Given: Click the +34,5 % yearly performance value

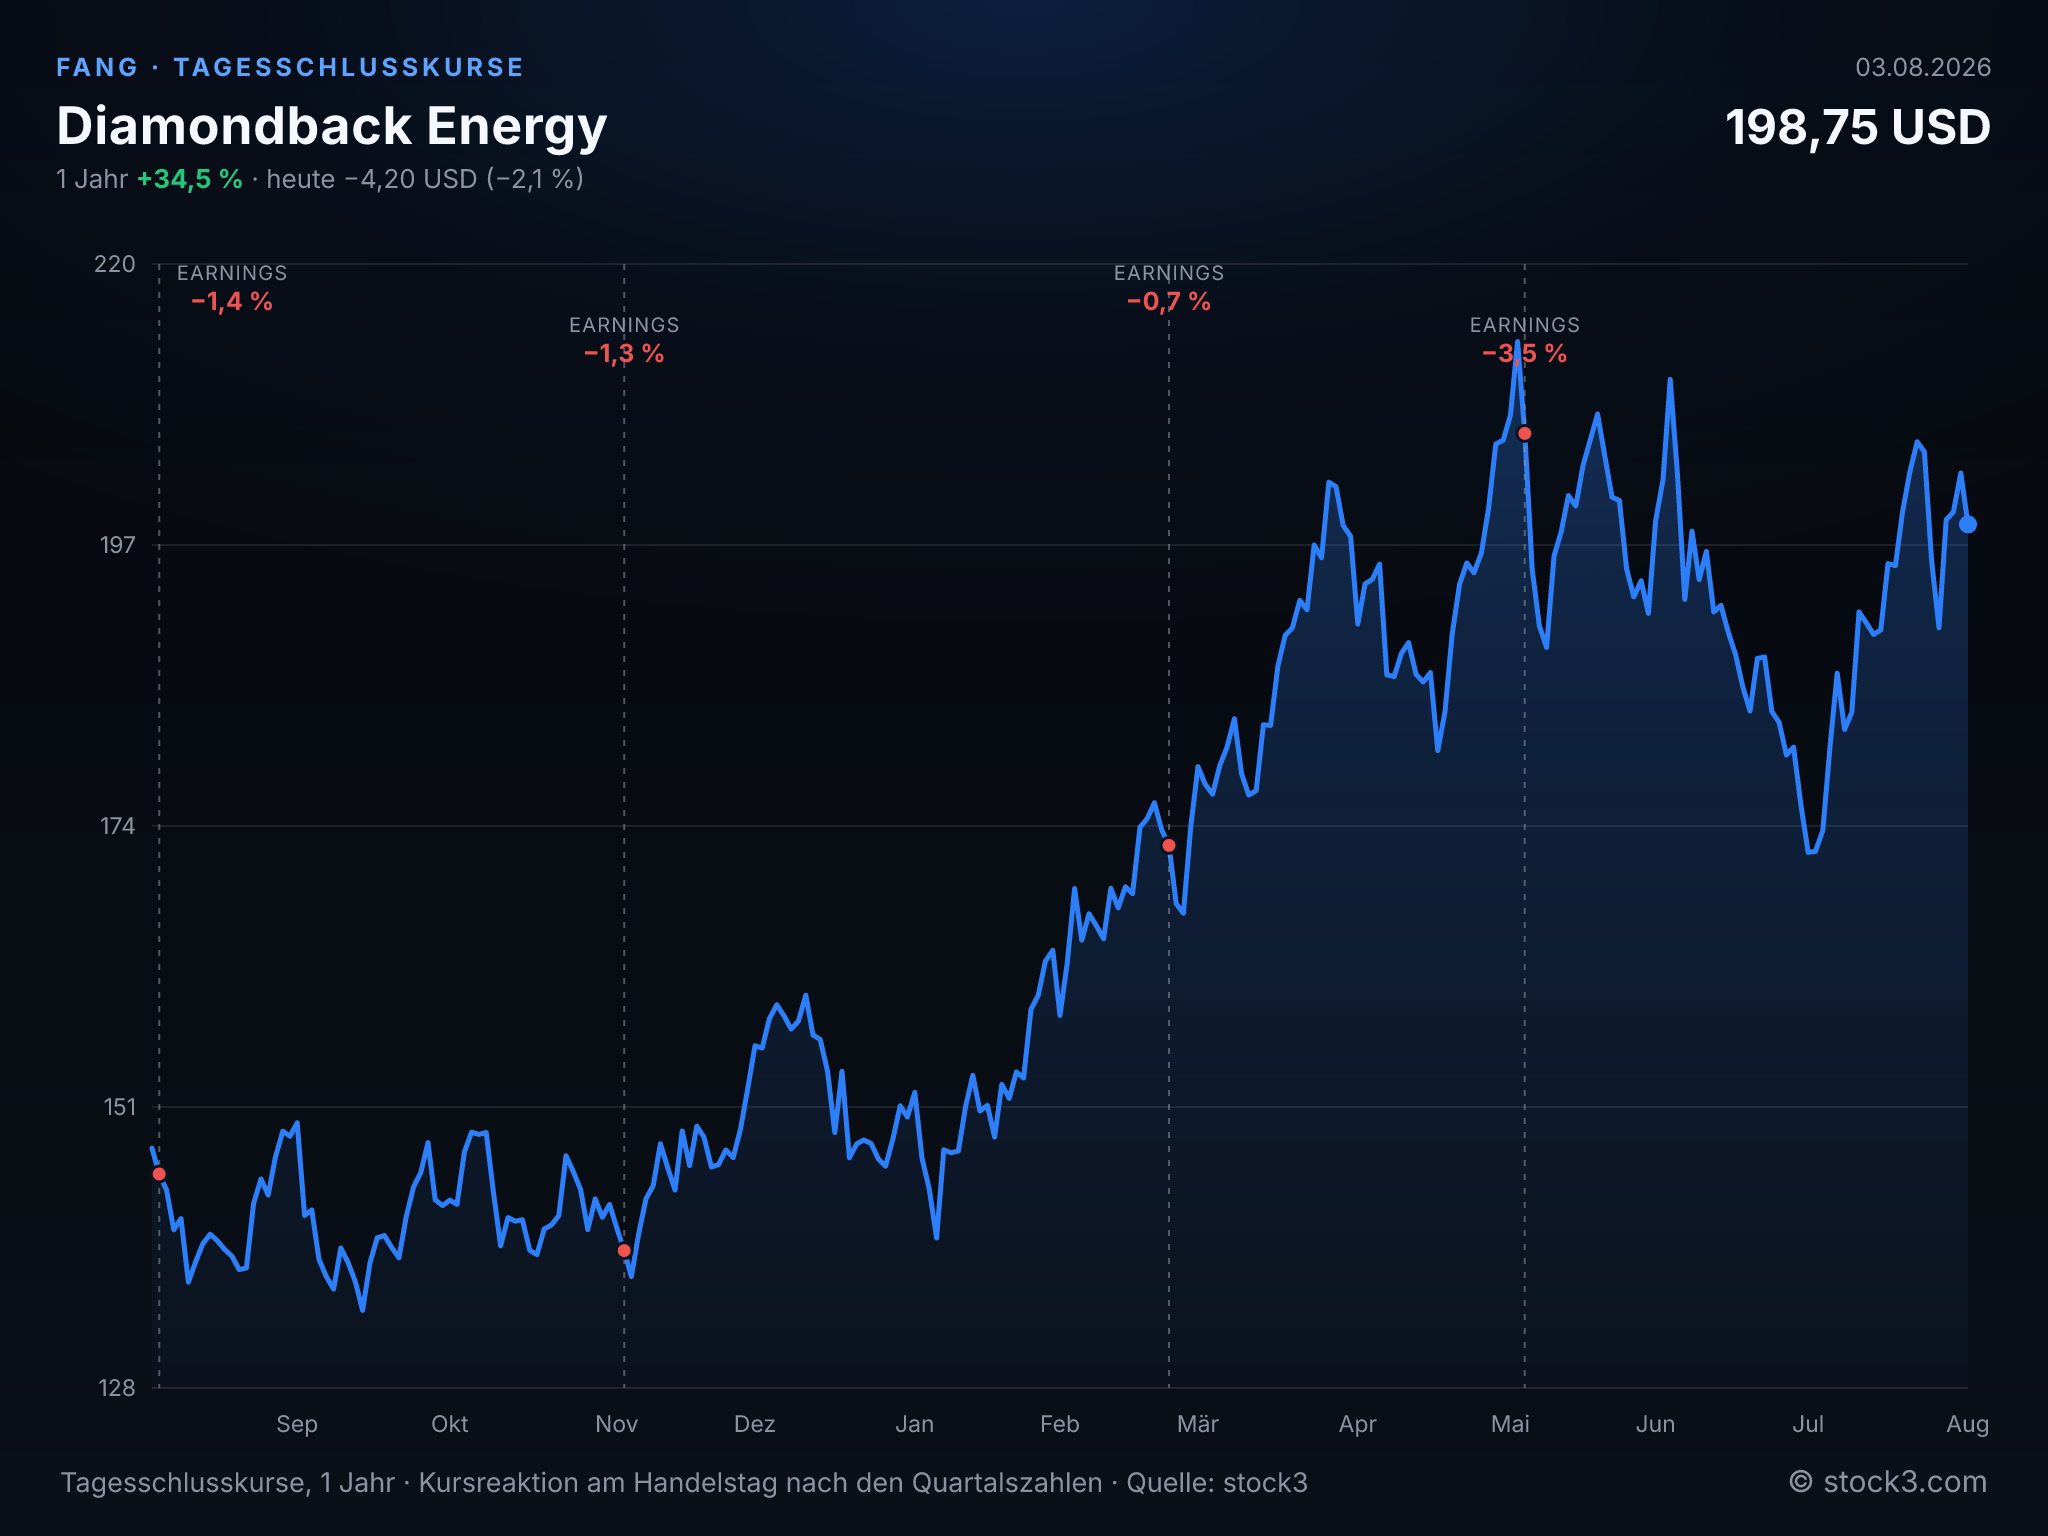Looking at the screenshot, I should [x=190, y=179].
